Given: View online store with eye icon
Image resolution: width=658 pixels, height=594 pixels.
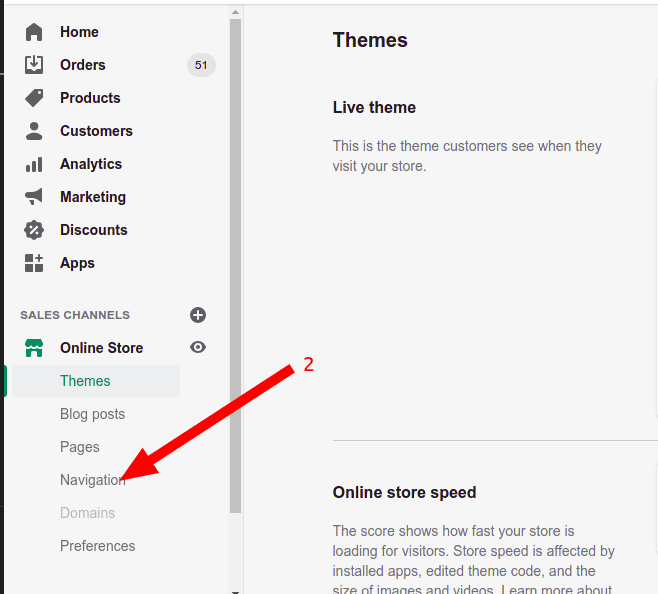Looking at the screenshot, I should coord(198,347).
